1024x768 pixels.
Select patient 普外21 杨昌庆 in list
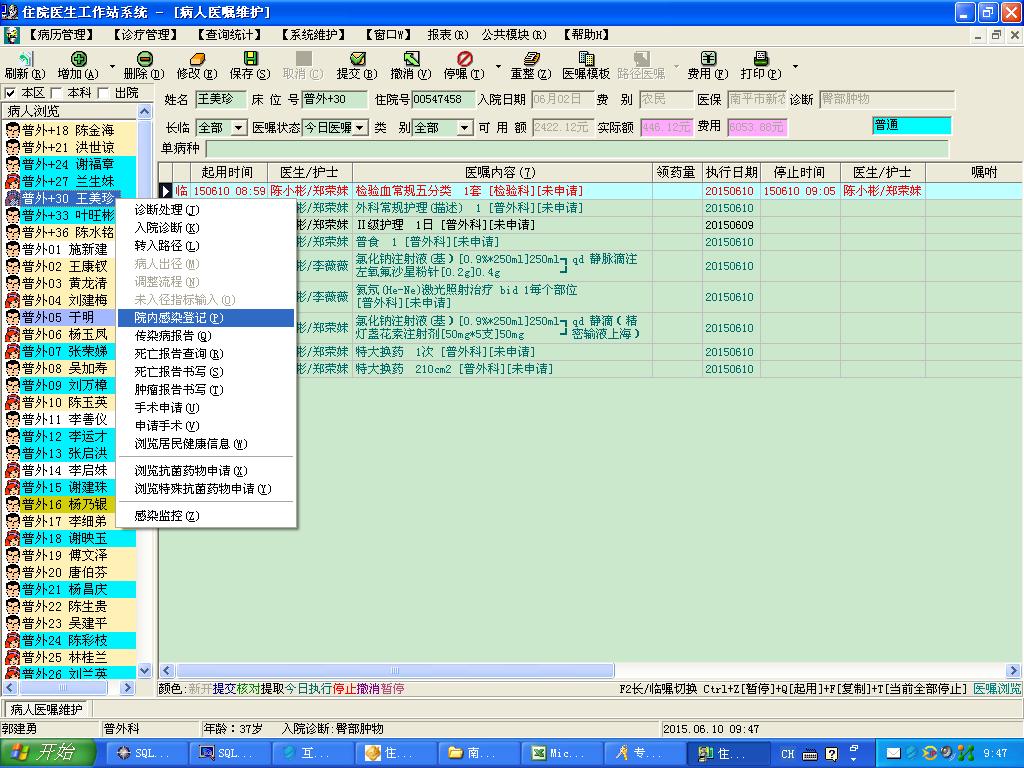click(71, 589)
